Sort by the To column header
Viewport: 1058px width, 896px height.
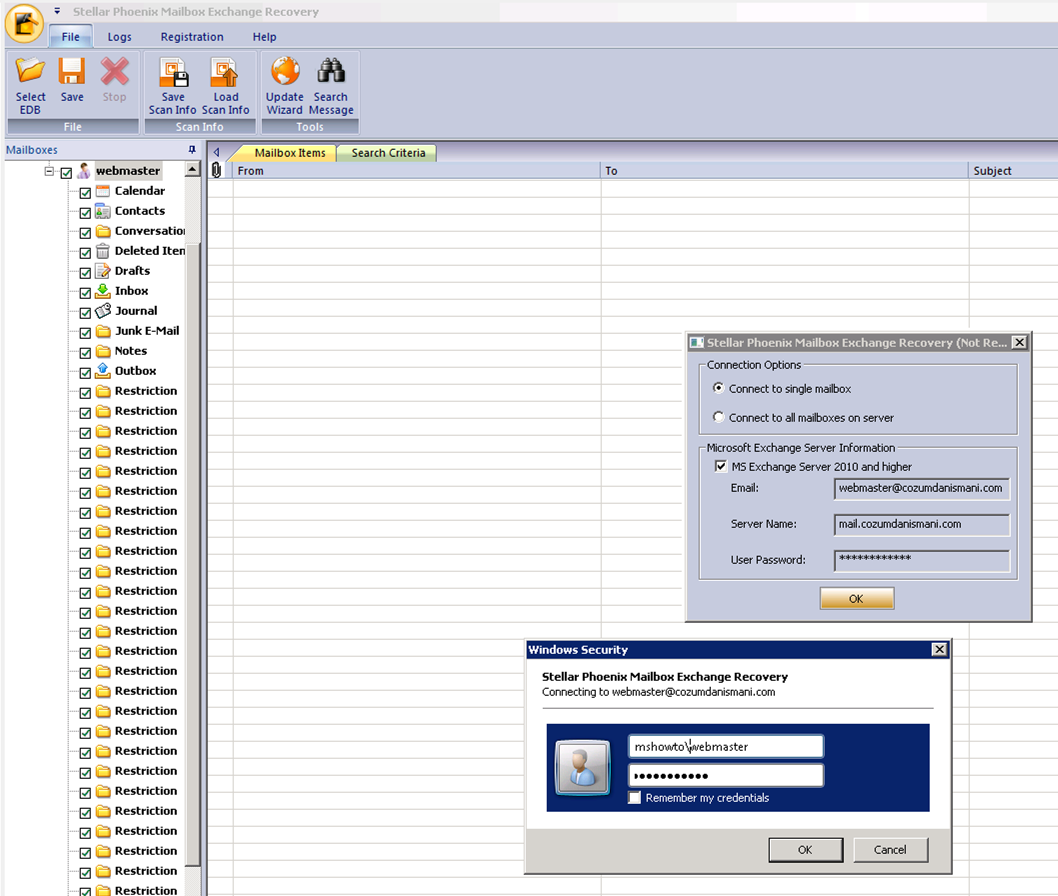coord(784,171)
